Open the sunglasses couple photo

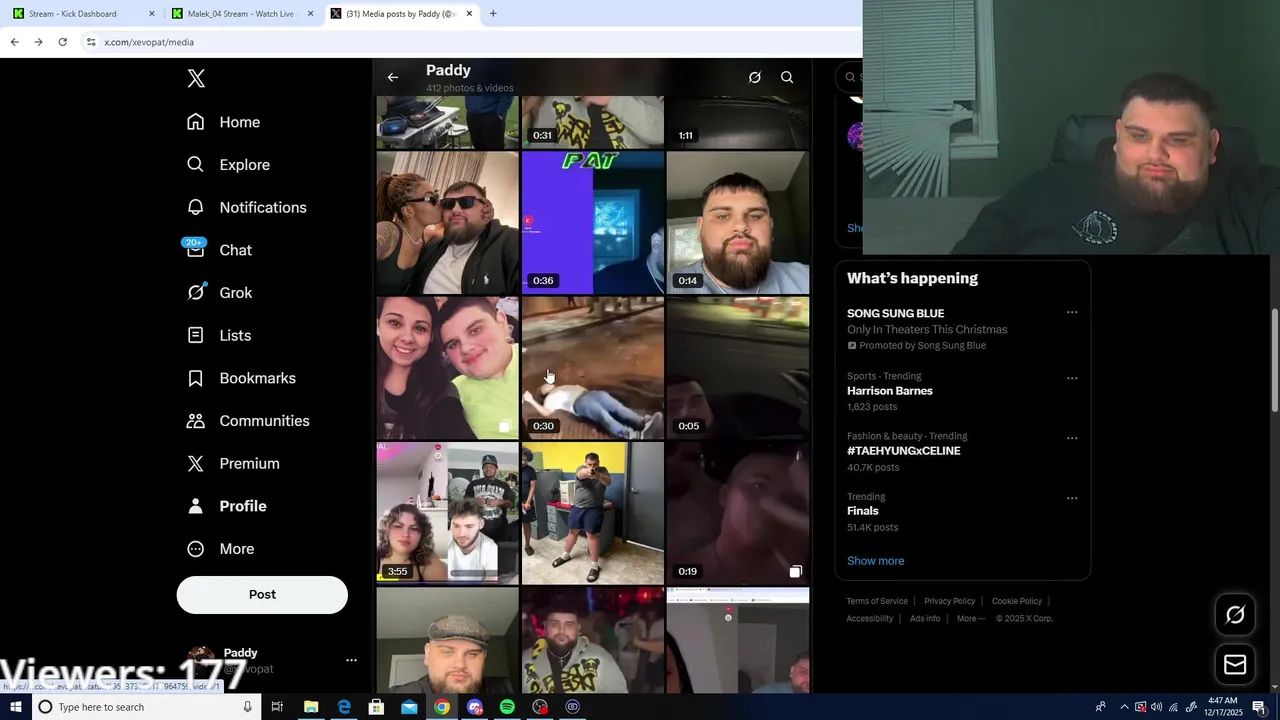447,222
